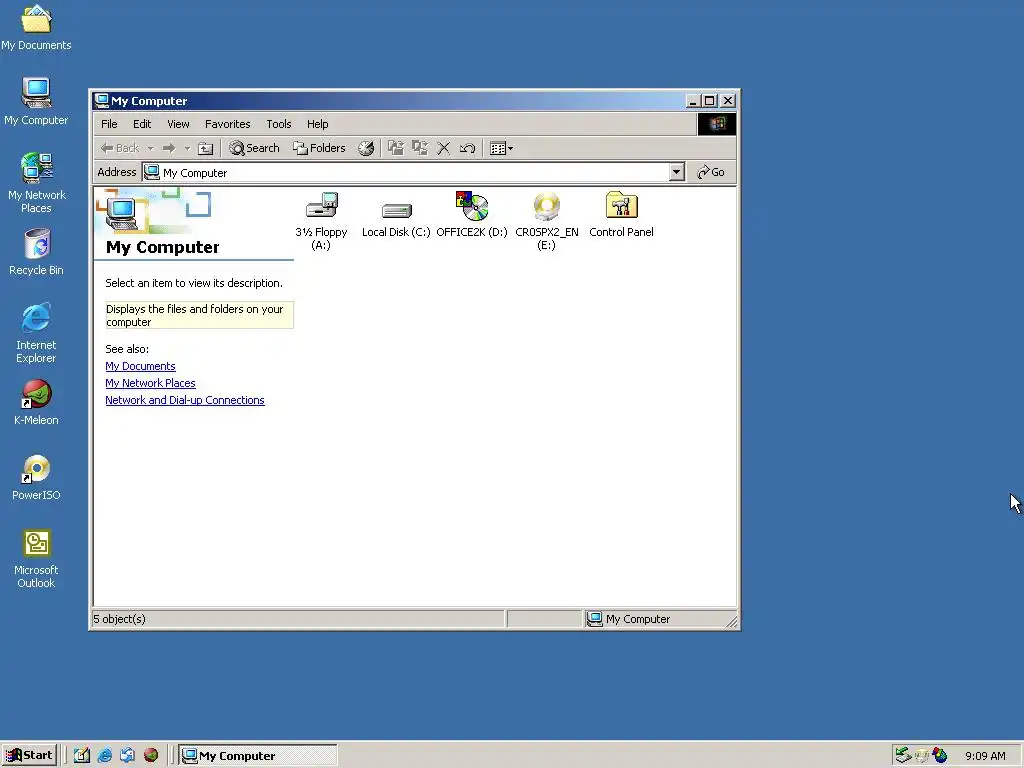Open the Tools menu
This screenshot has height=768, width=1024.
coord(278,124)
